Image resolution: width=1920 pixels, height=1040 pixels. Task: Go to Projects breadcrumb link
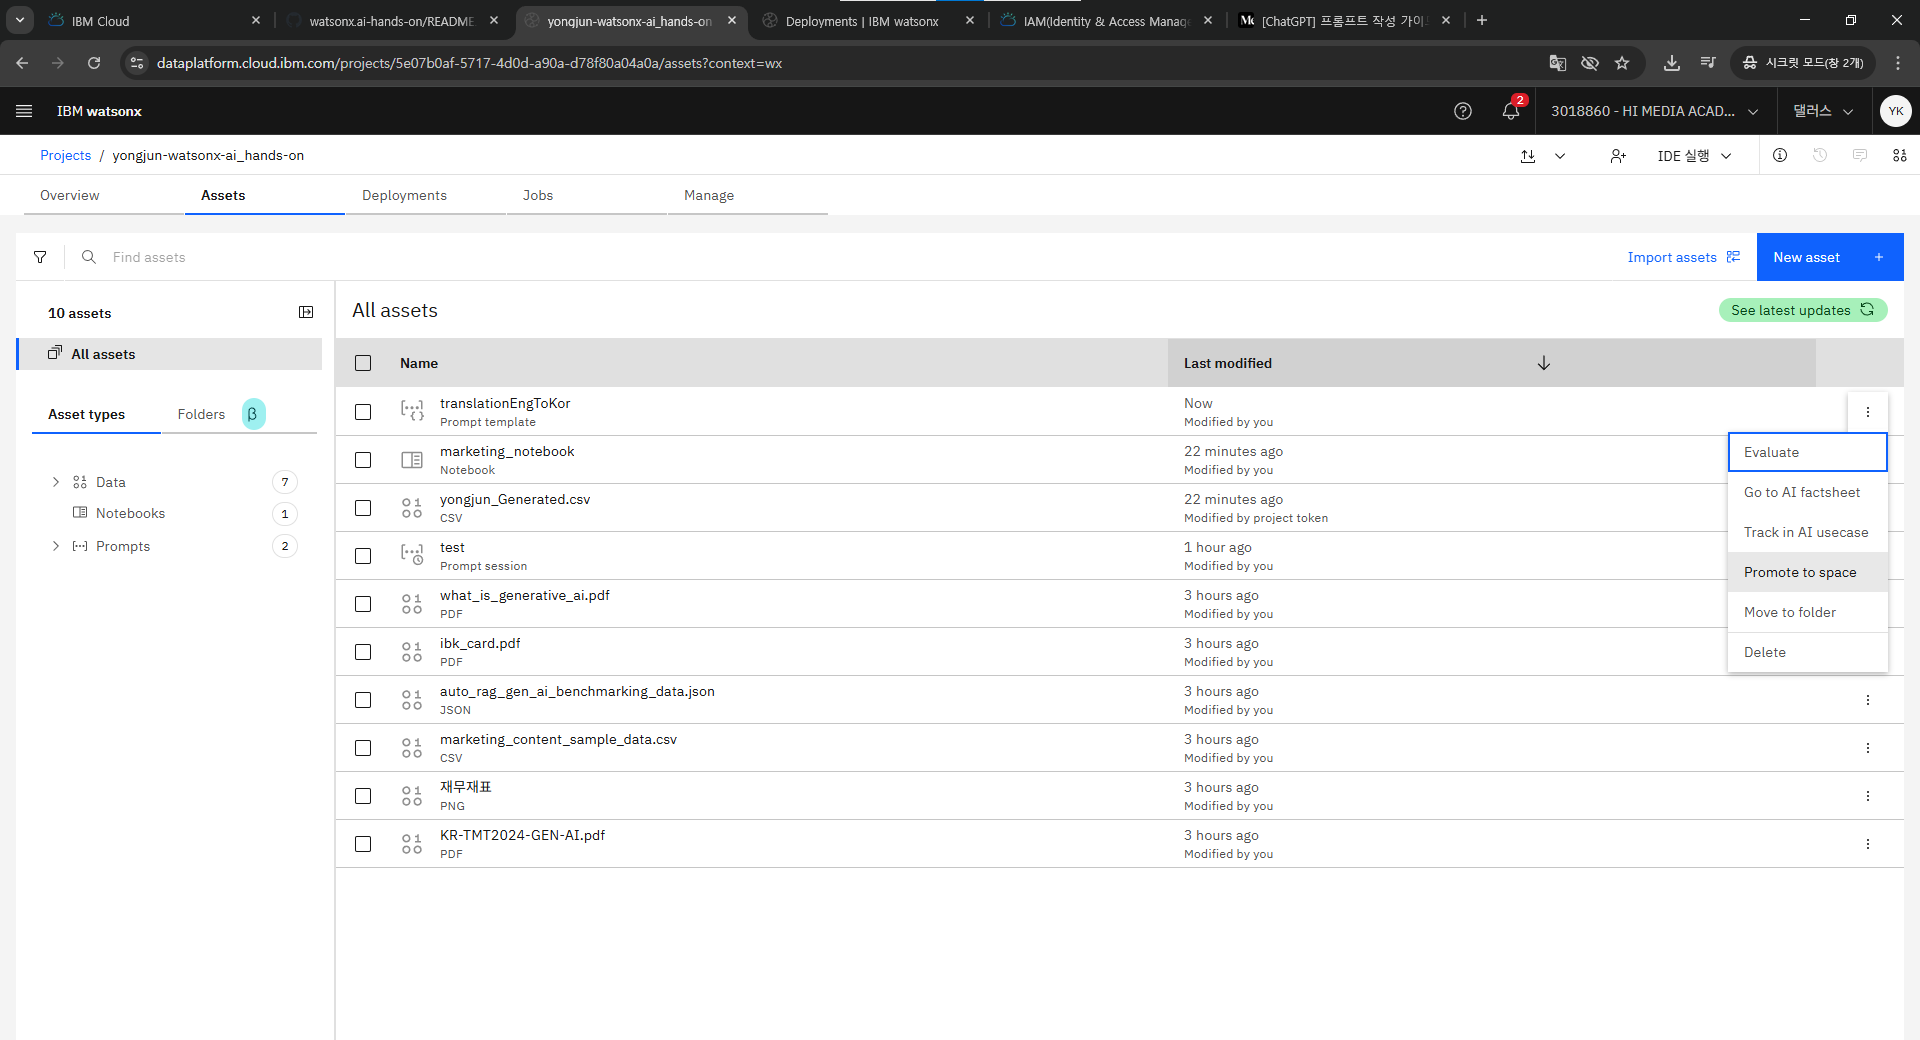65,155
